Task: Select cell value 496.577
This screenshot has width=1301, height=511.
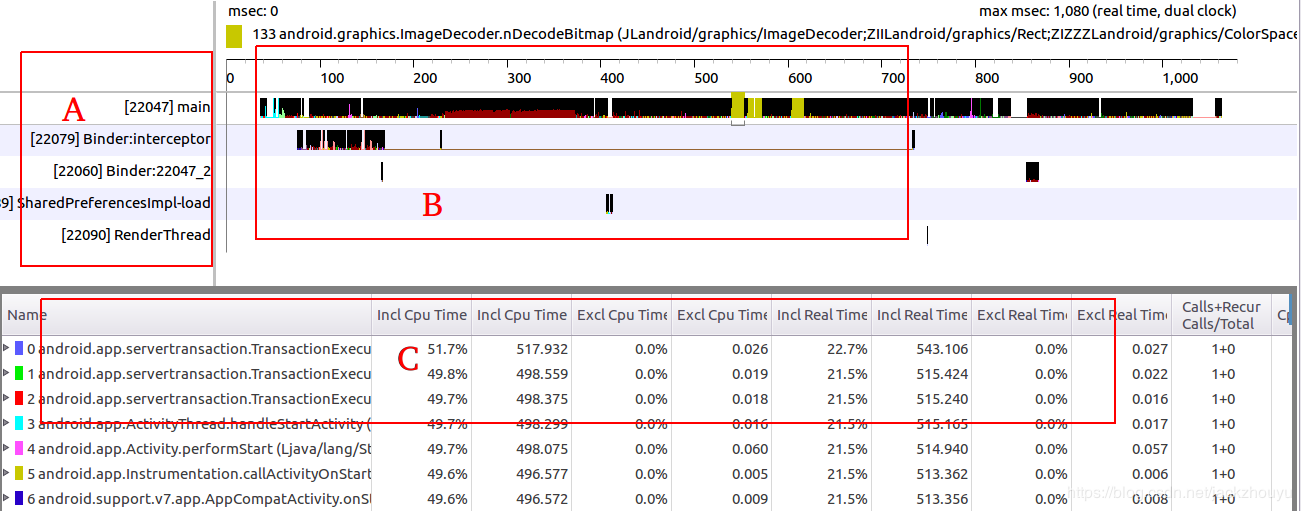Action: pyautogui.click(x=542, y=474)
